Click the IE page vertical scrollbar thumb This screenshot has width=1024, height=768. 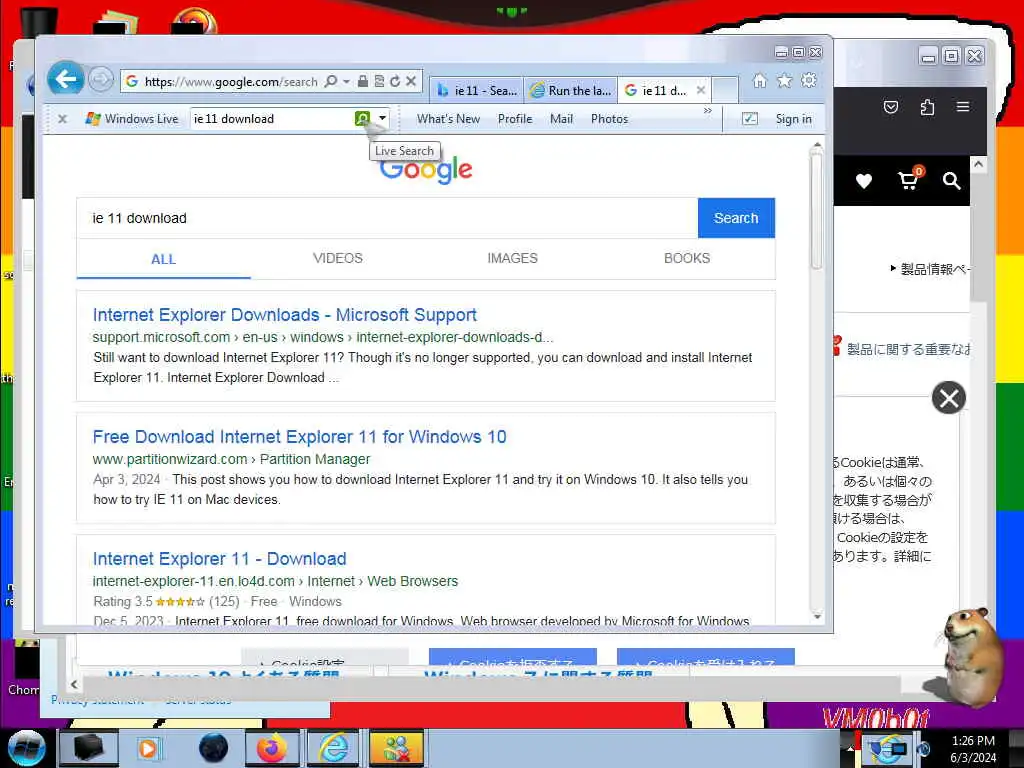coord(816,210)
